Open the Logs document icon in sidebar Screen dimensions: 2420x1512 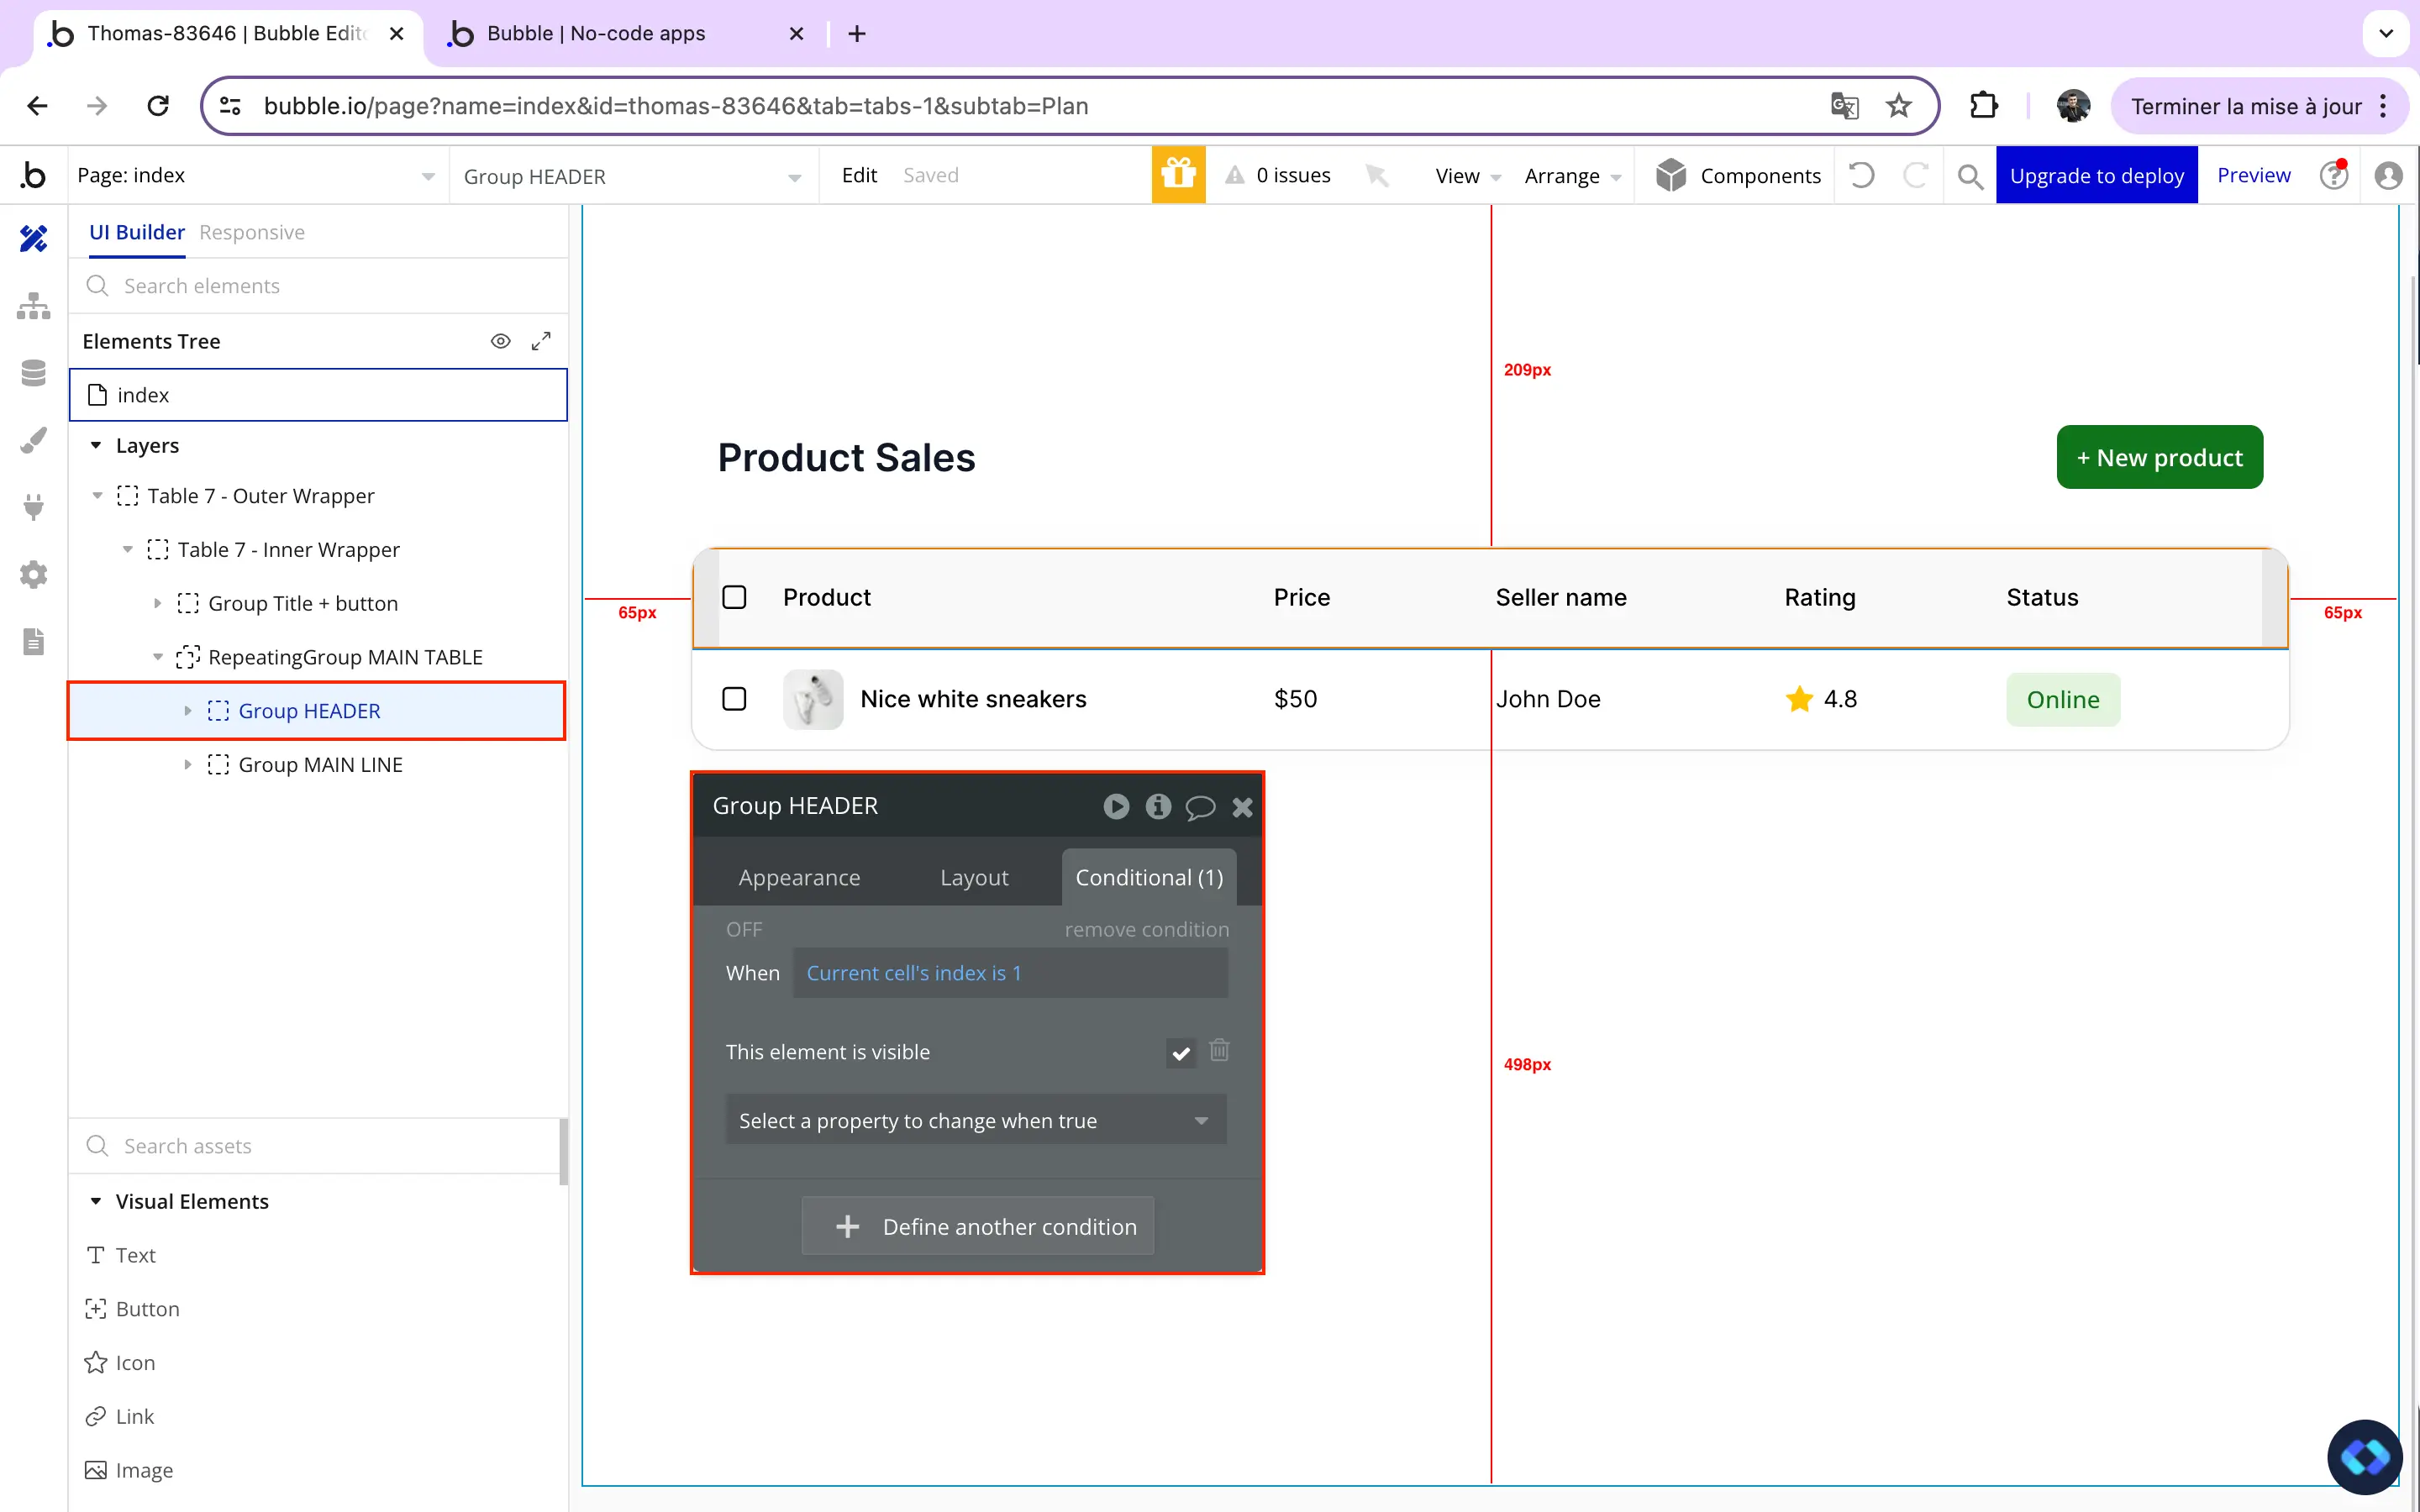click(x=33, y=641)
